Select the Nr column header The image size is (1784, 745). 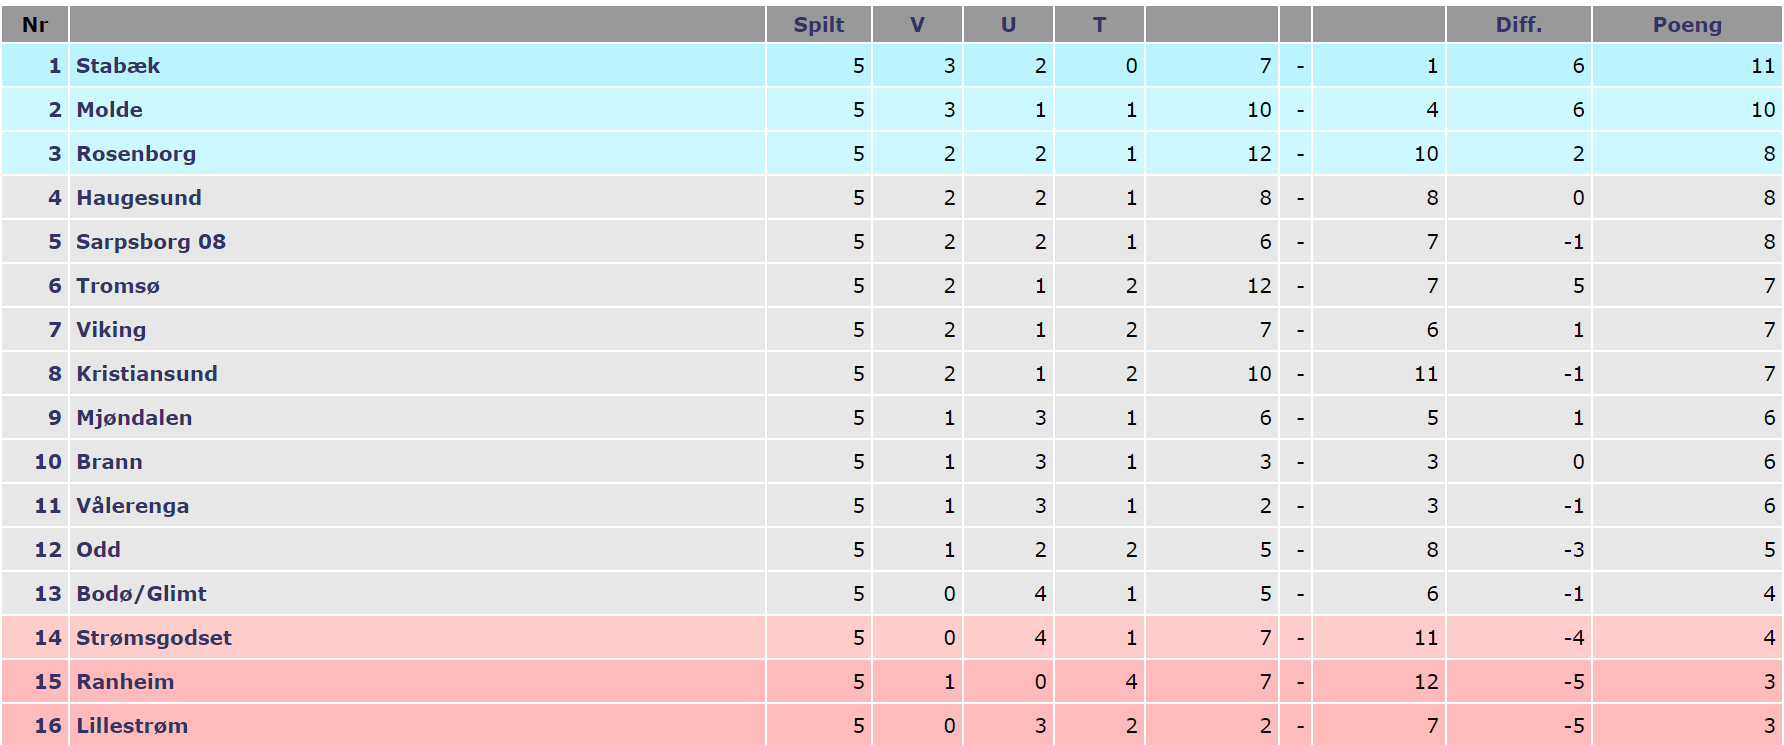[x=35, y=25]
